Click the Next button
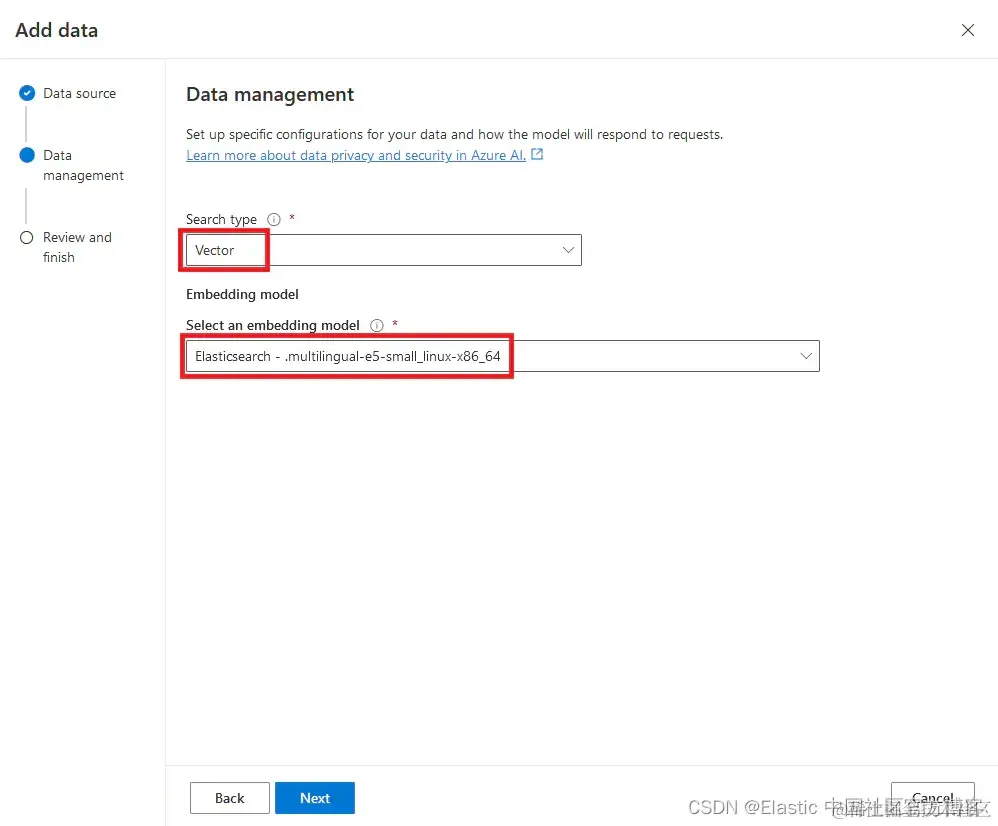 [315, 798]
